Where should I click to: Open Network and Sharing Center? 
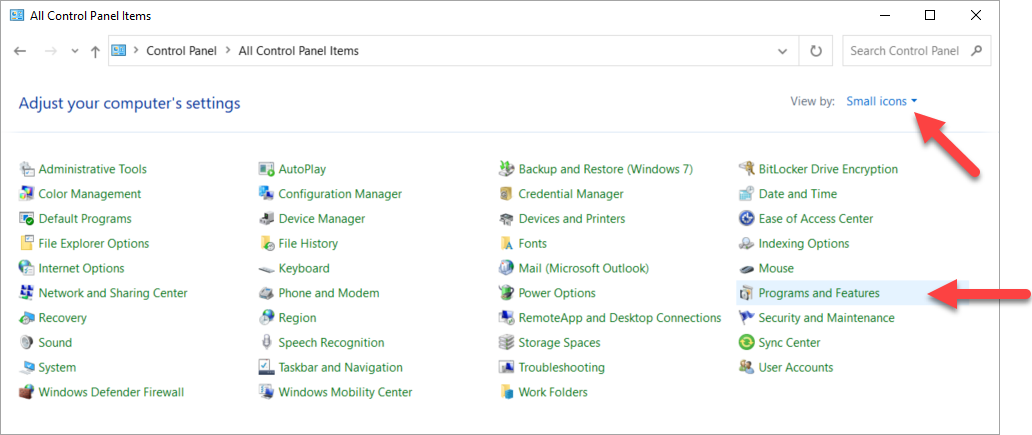(112, 293)
